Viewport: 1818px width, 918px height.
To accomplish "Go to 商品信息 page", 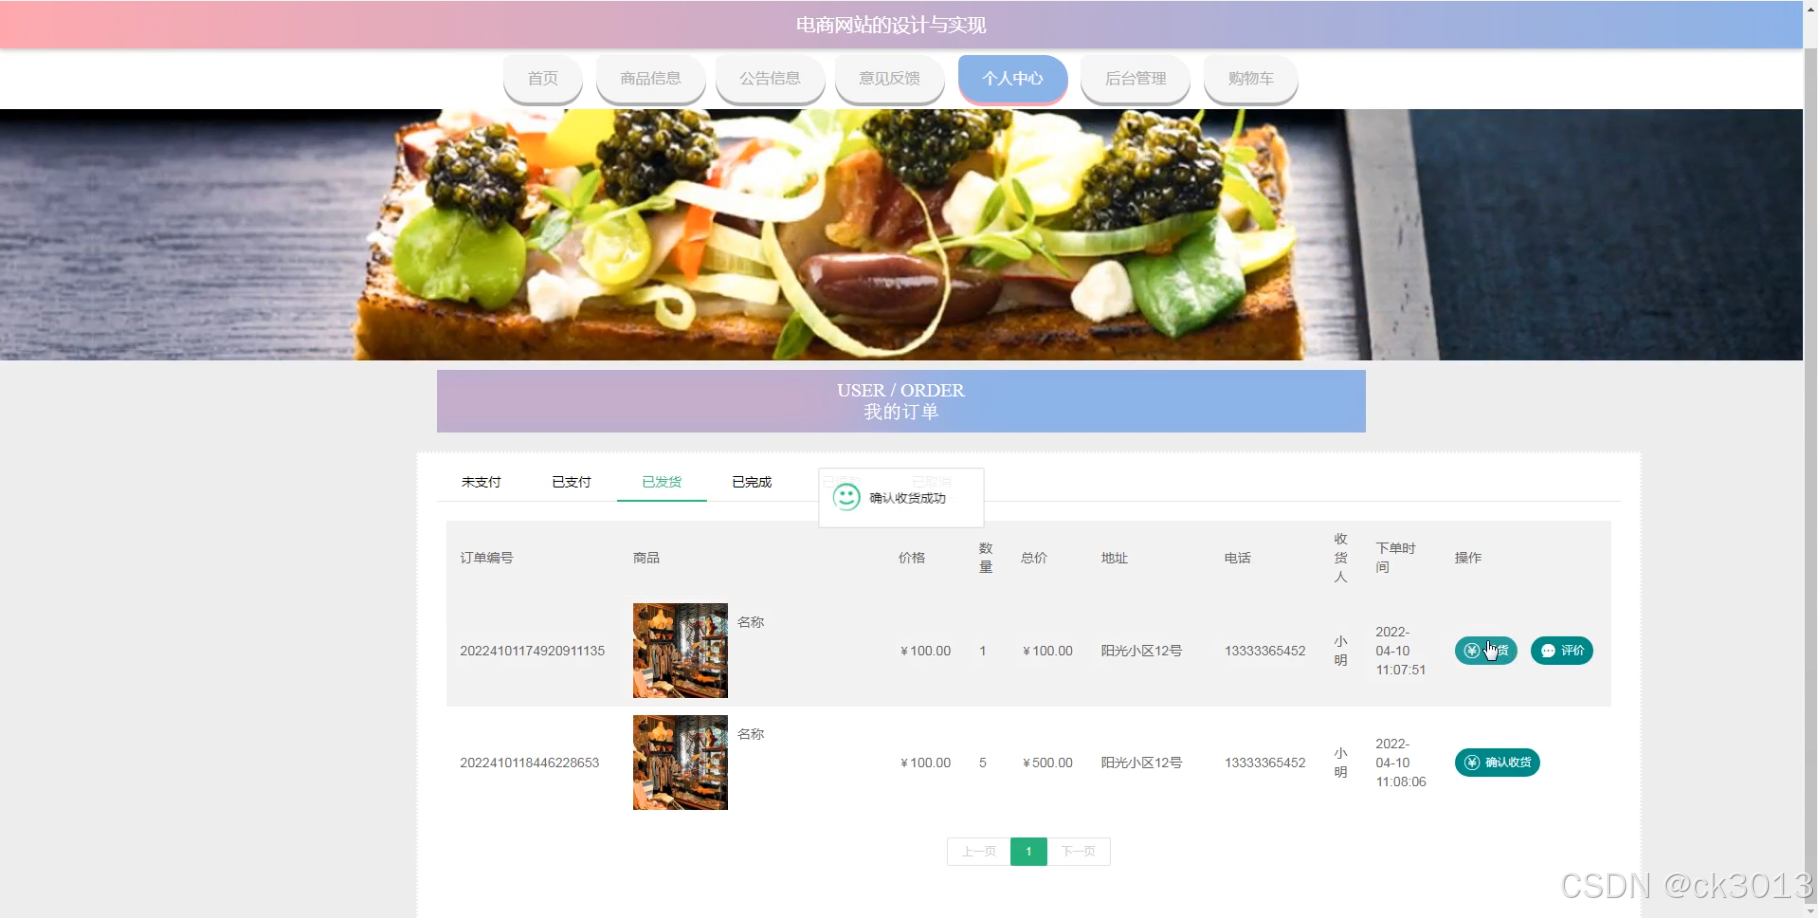I will 650,78.
